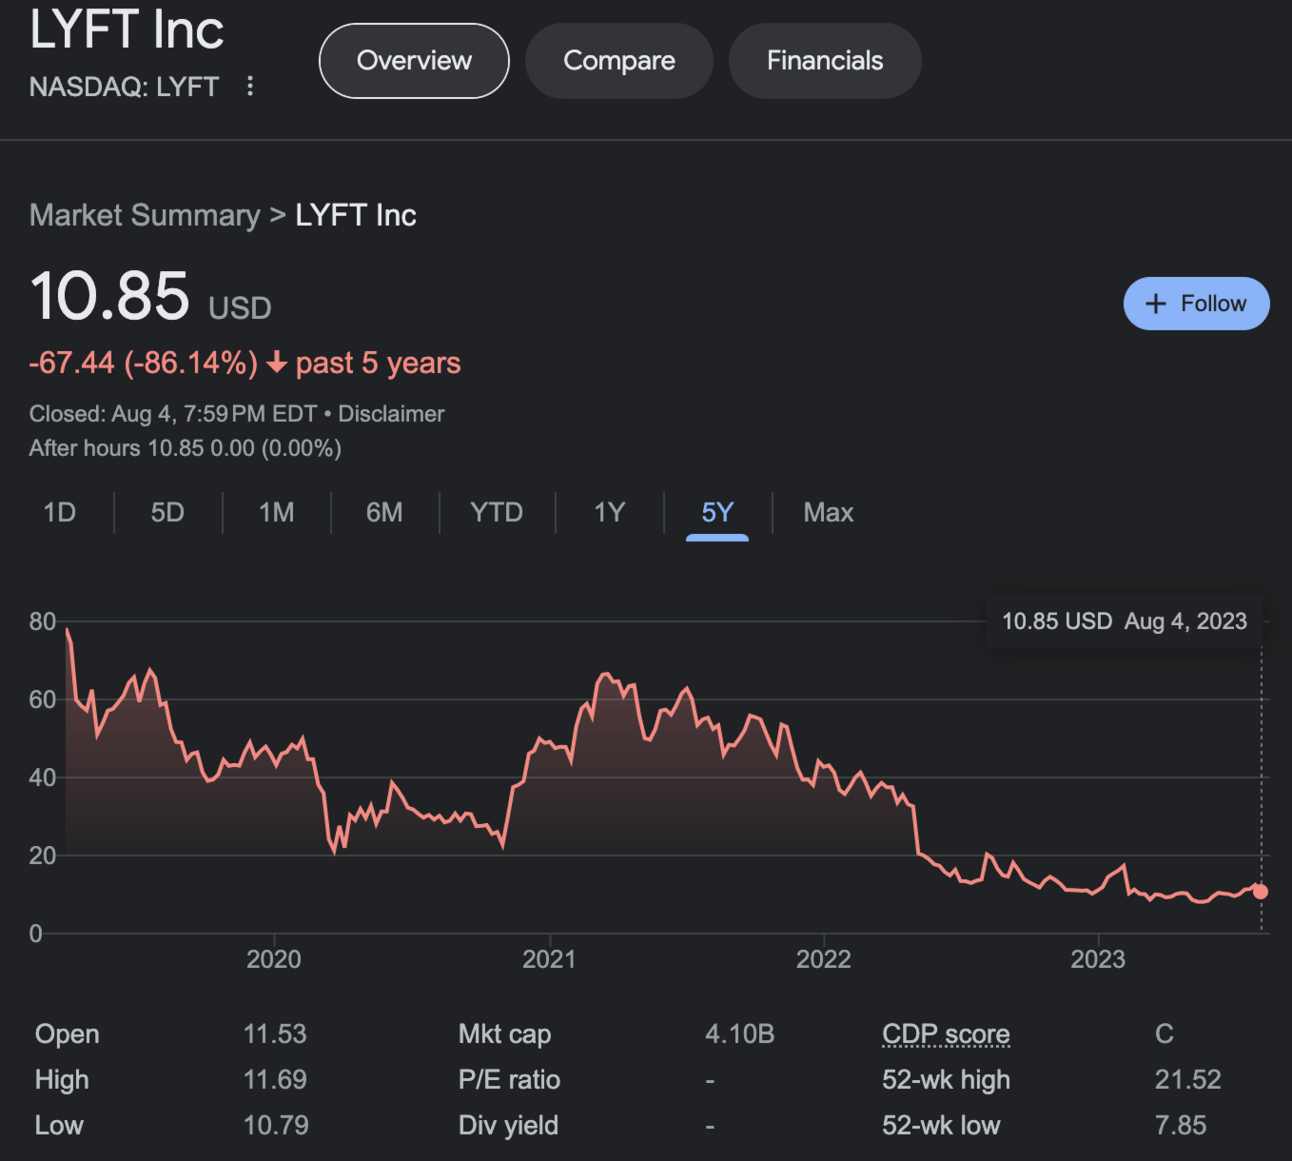
Task: Click the Open value 11.53
Action: click(x=275, y=1034)
